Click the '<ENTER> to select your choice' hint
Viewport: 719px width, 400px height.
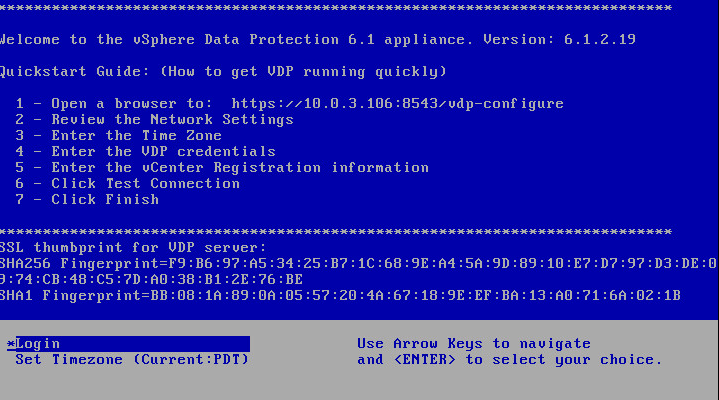tap(509, 360)
